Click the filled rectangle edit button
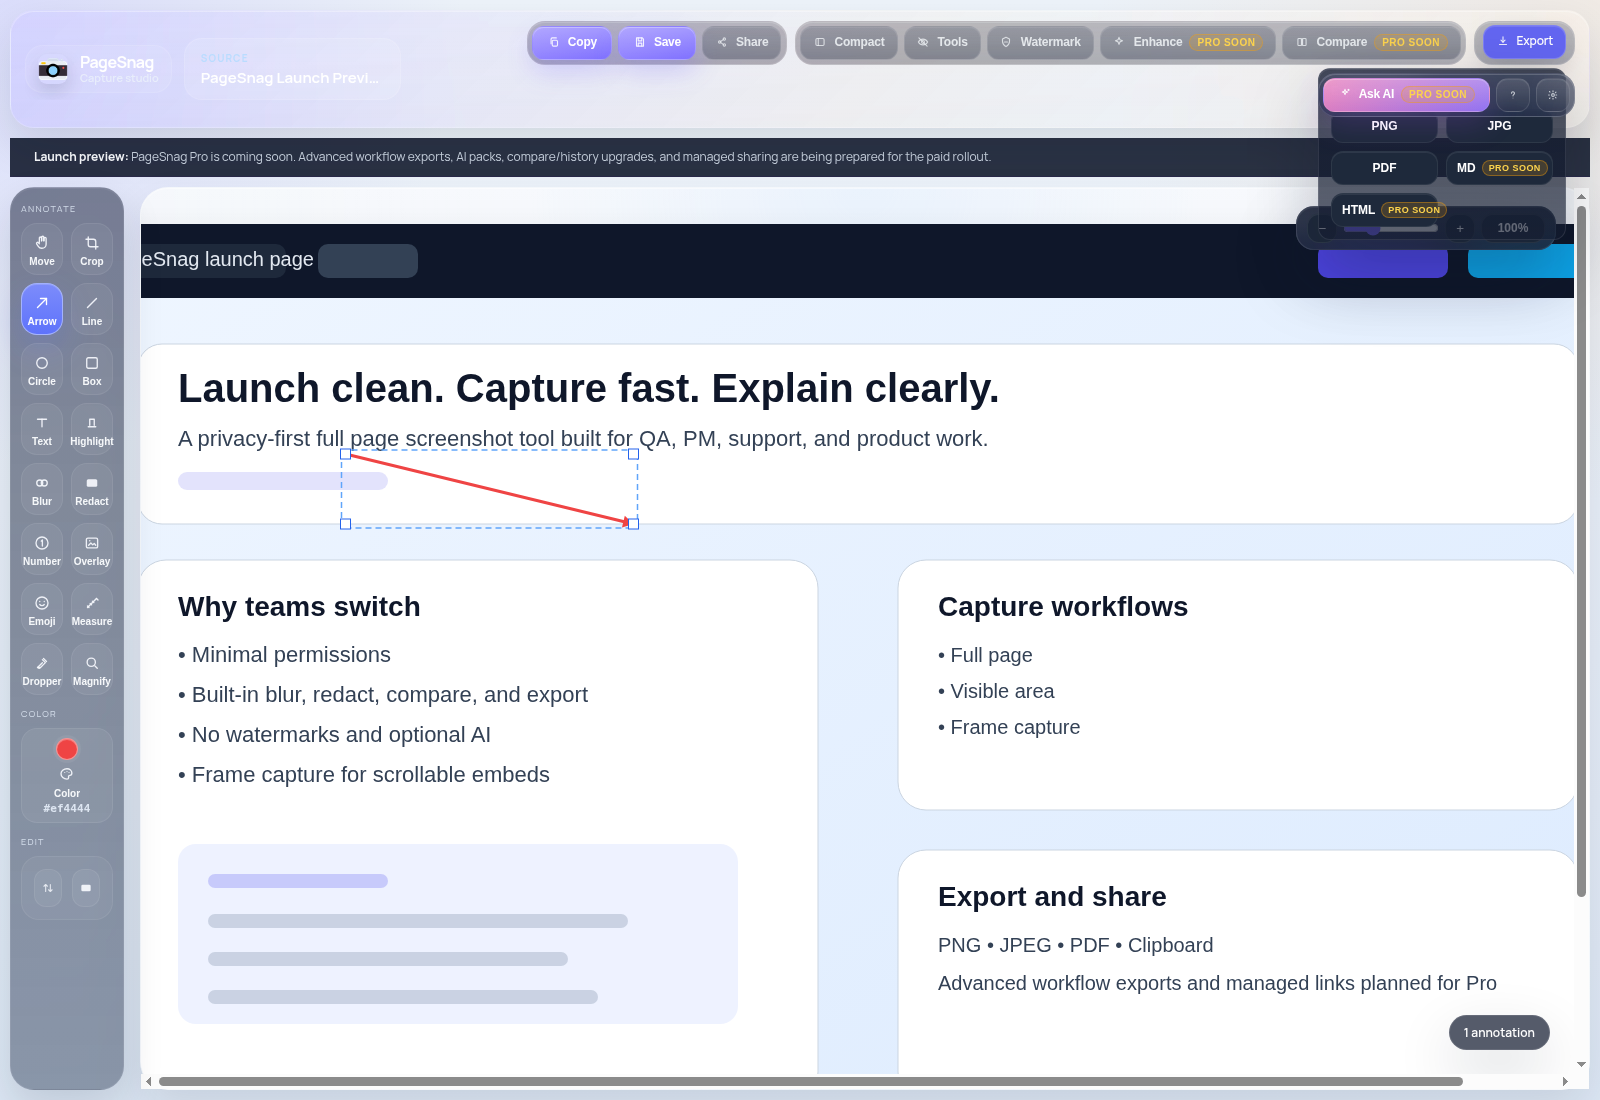1600x1100 pixels. point(86,888)
